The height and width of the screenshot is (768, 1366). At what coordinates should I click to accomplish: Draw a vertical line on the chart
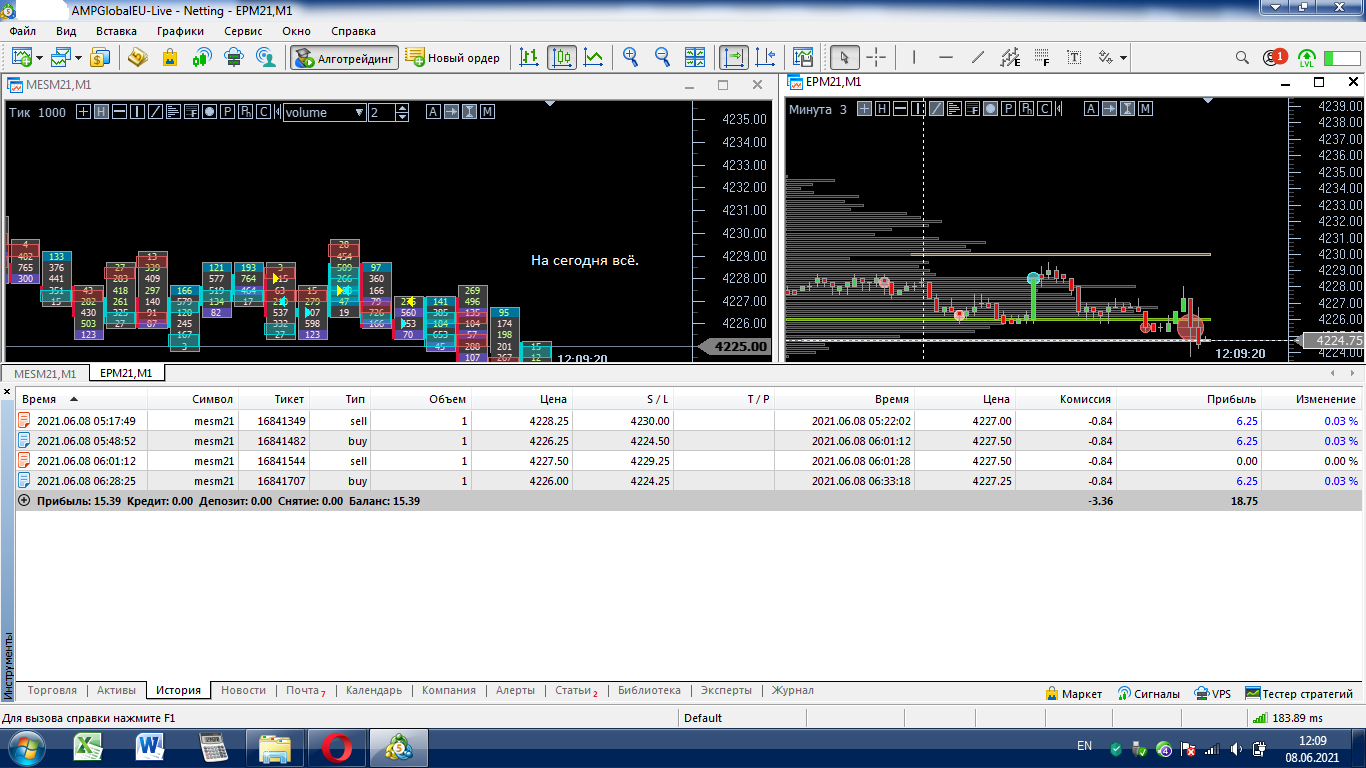pyautogui.click(x=914, y=57)
